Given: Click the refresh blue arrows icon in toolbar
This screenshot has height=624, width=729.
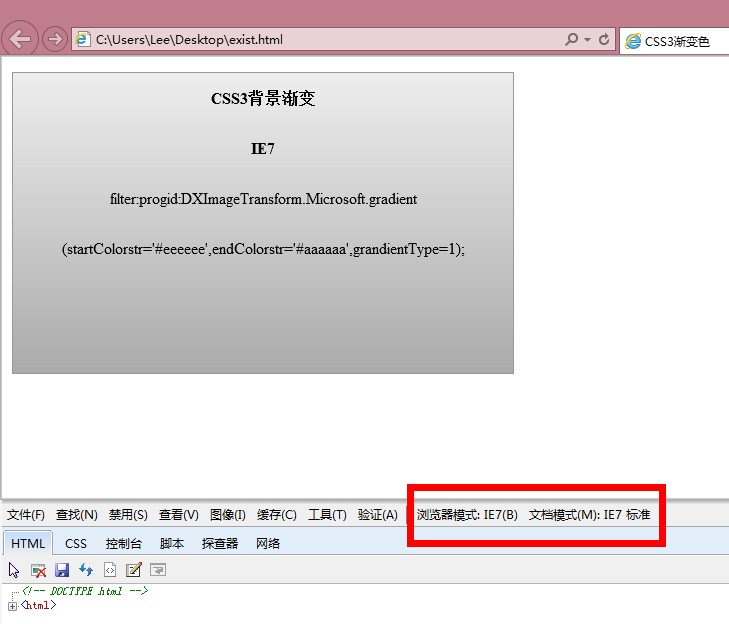Looking at the screenshot, I should (86, 570).
